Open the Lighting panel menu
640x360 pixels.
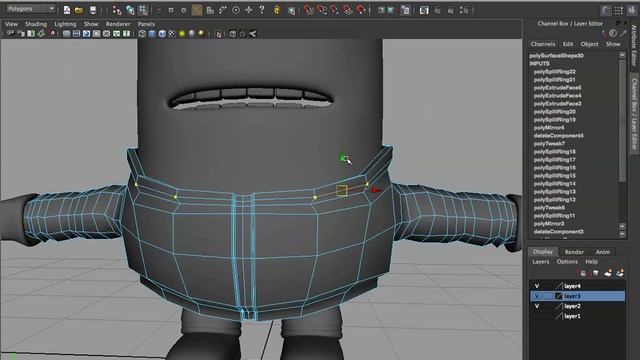65,24
